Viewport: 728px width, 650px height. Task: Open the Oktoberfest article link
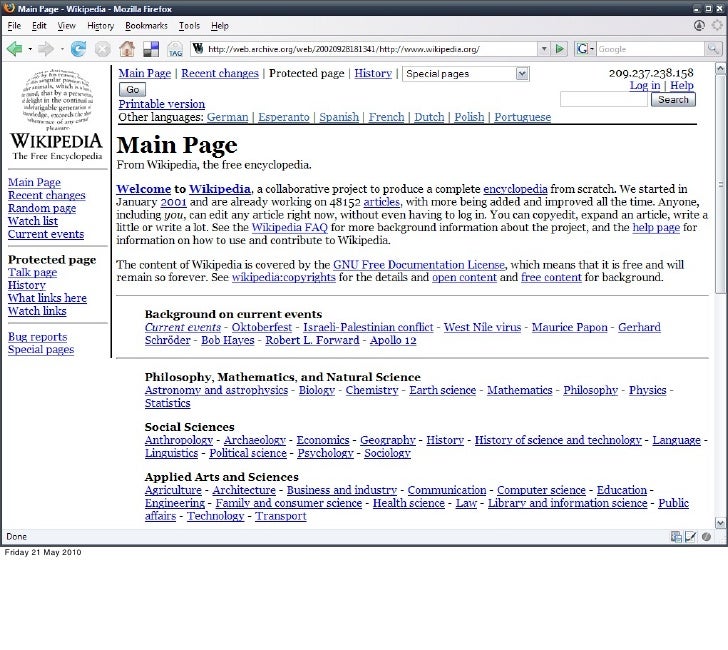[262, 327]
